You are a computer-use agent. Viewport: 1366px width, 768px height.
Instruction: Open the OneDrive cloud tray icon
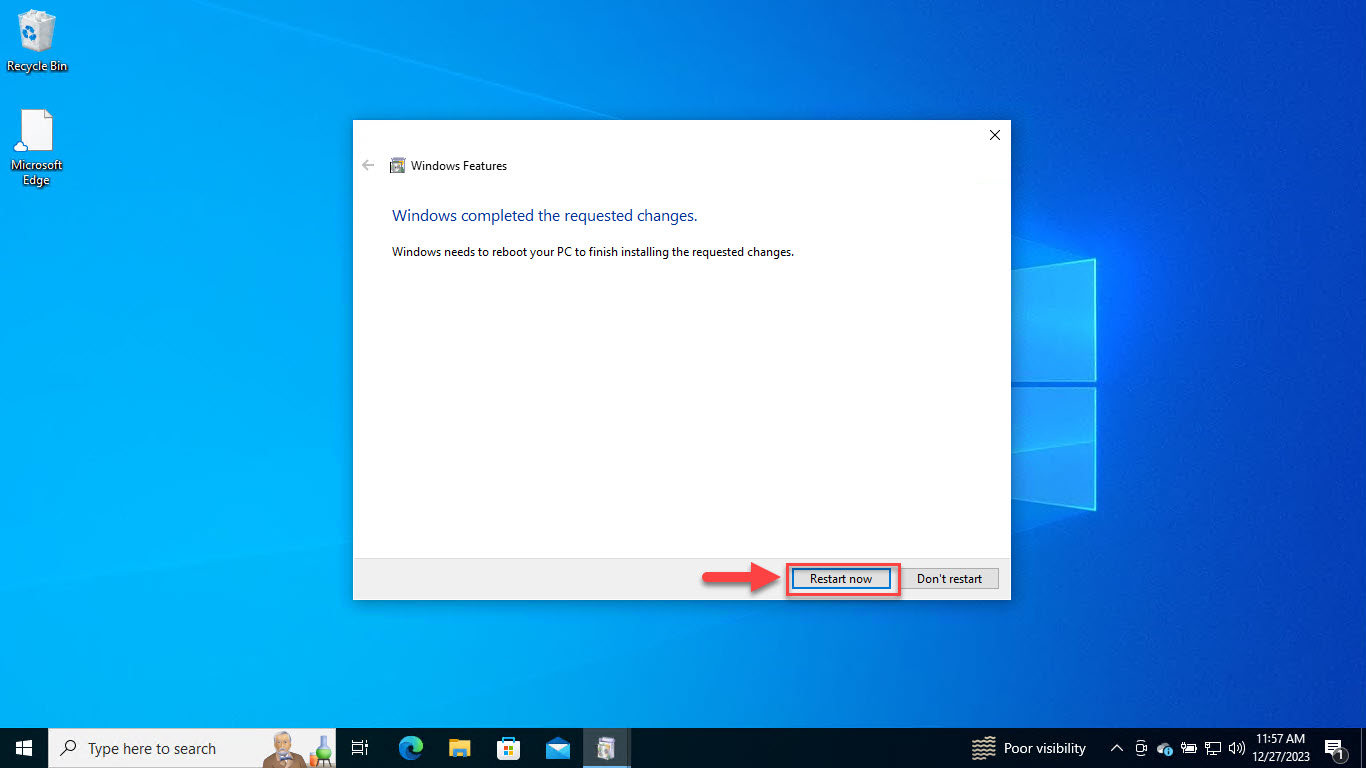[x=1164, y=748]
